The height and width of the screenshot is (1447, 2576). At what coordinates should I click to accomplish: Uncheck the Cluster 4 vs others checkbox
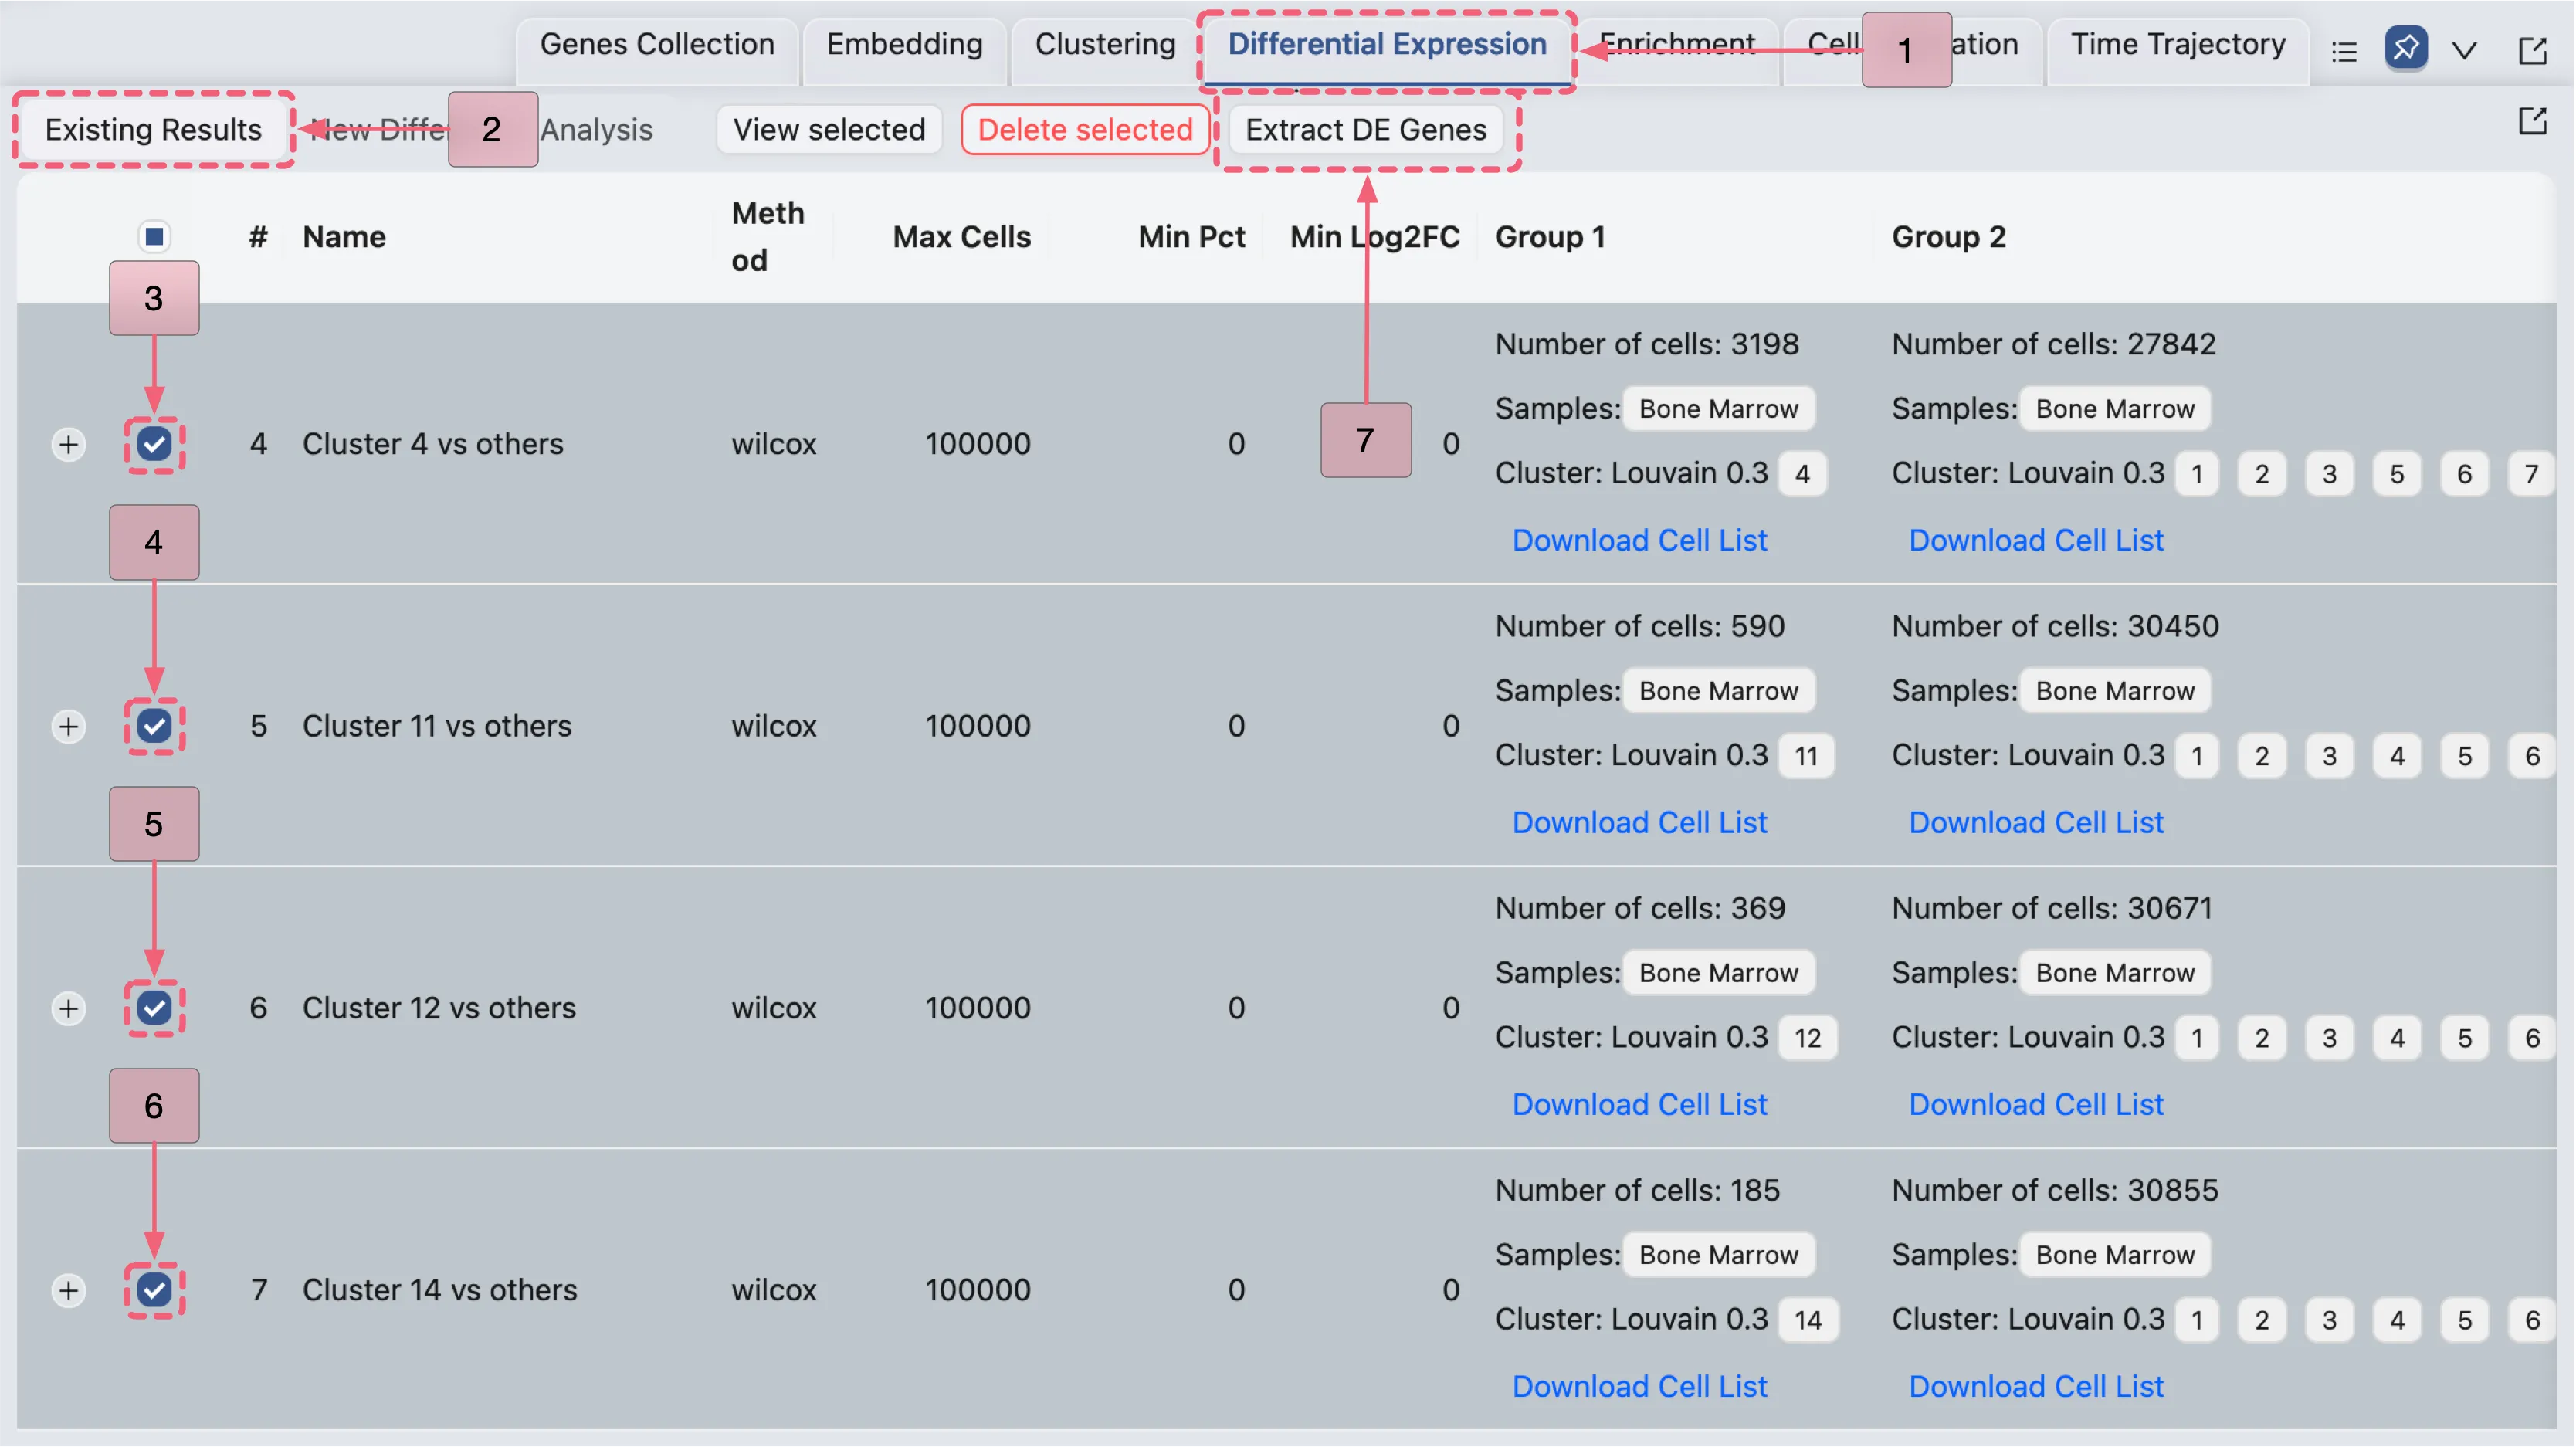[154, 444]
